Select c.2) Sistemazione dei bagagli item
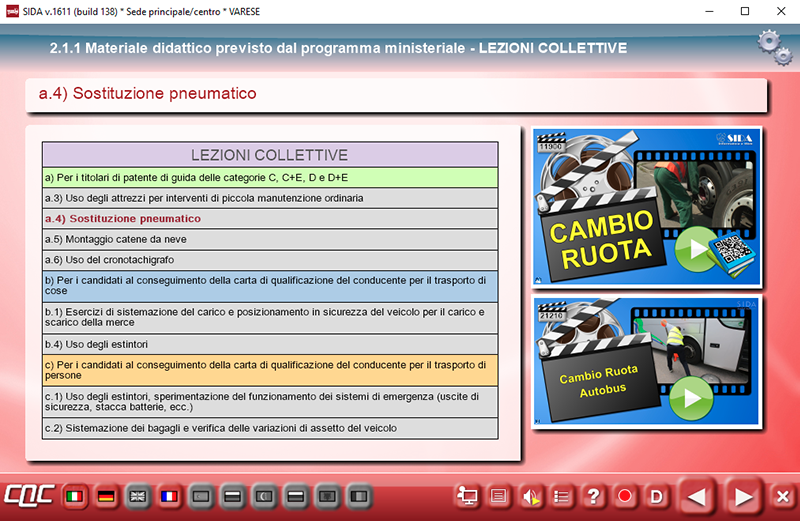Image resolution: width=800 pixels, height=521 pixels. click(269, 428)
